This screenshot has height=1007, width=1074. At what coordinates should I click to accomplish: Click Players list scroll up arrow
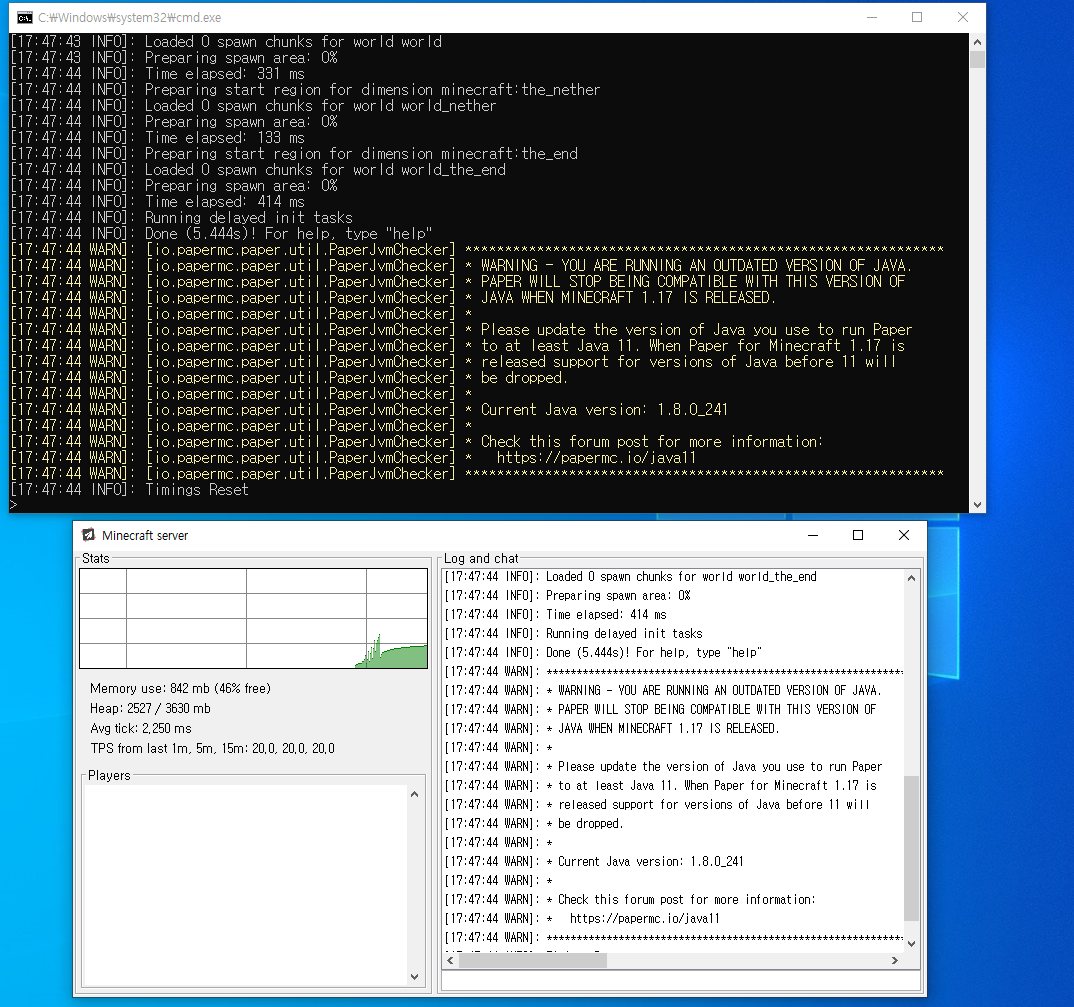click(x=414, y=795)
